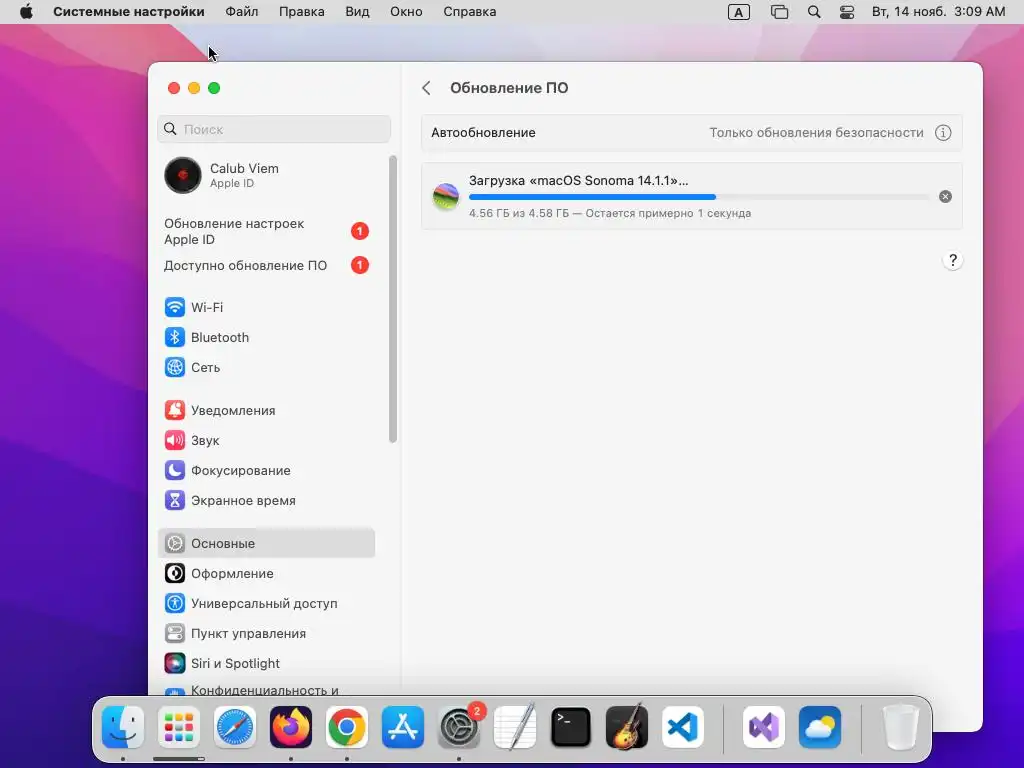Open Visual Studio from the Dock
The height and width of the screenshot is (768, 1024).
click(x=764, y=727)
